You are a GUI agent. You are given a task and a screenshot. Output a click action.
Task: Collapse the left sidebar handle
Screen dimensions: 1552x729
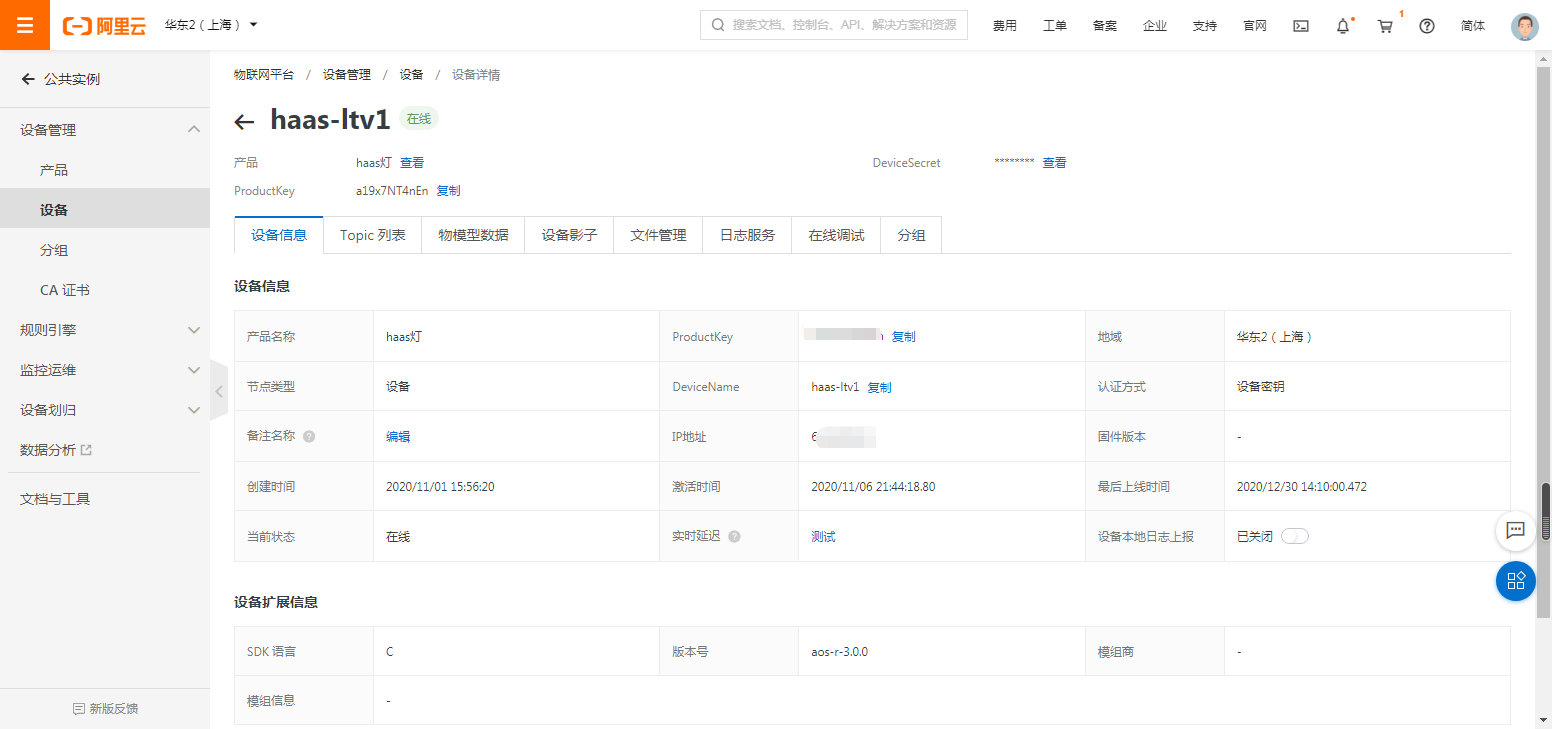(x=219, y=391)
